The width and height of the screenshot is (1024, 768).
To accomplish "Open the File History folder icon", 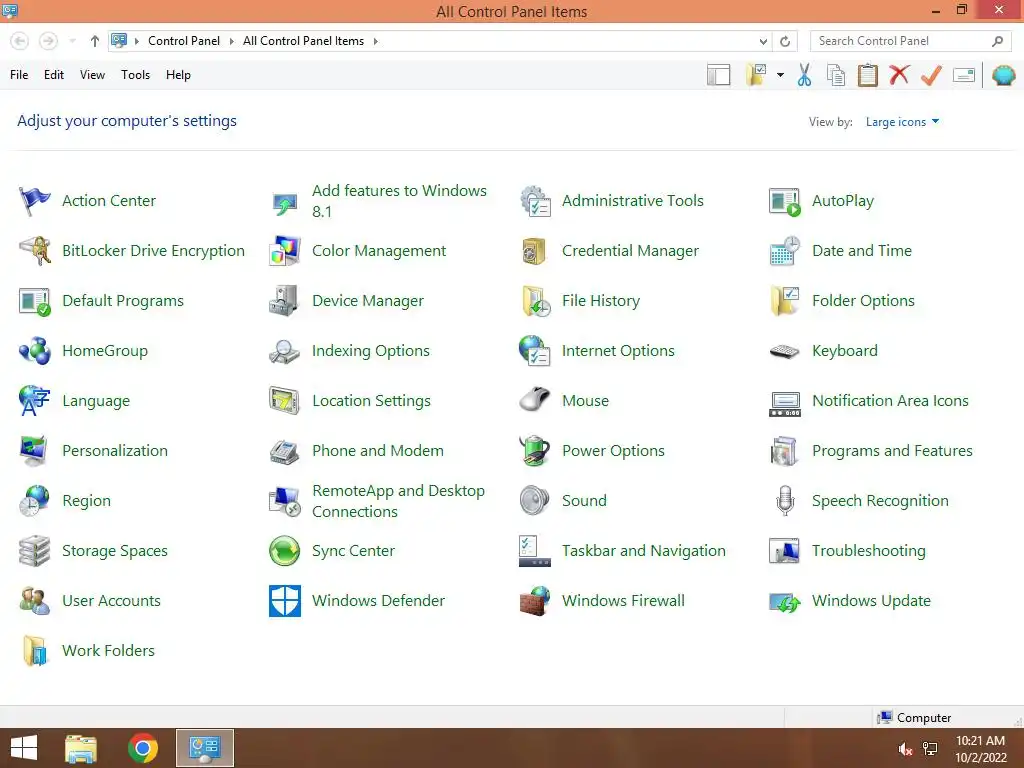I will click(536, 301).
